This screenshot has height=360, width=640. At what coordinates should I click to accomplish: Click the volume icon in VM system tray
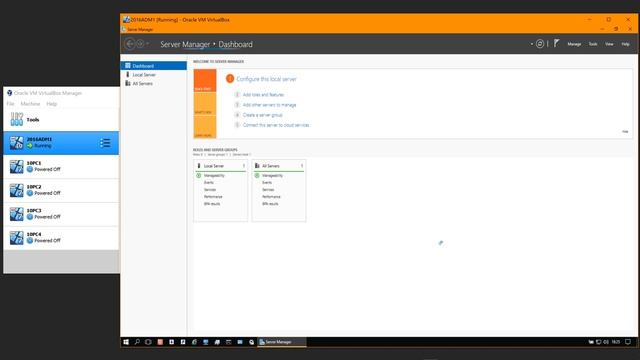pyautogui.click(x=606, y=342)
